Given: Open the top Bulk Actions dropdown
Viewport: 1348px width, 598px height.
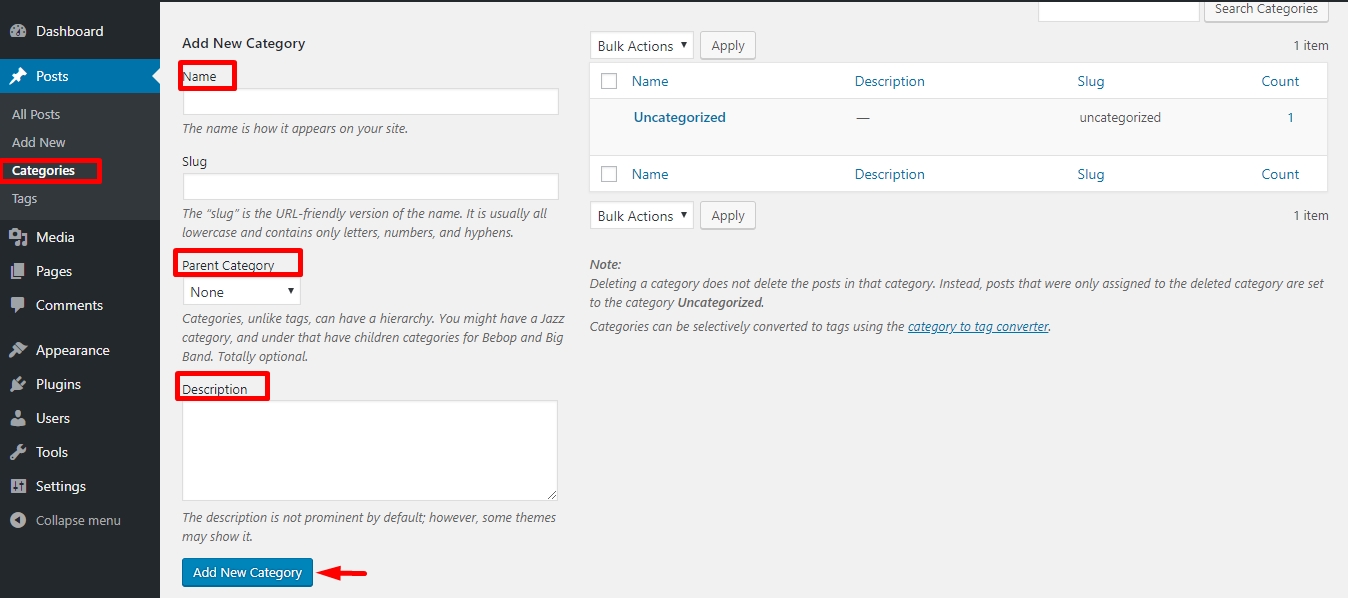Looking at the screenshot, I should (x=641, y=46).
